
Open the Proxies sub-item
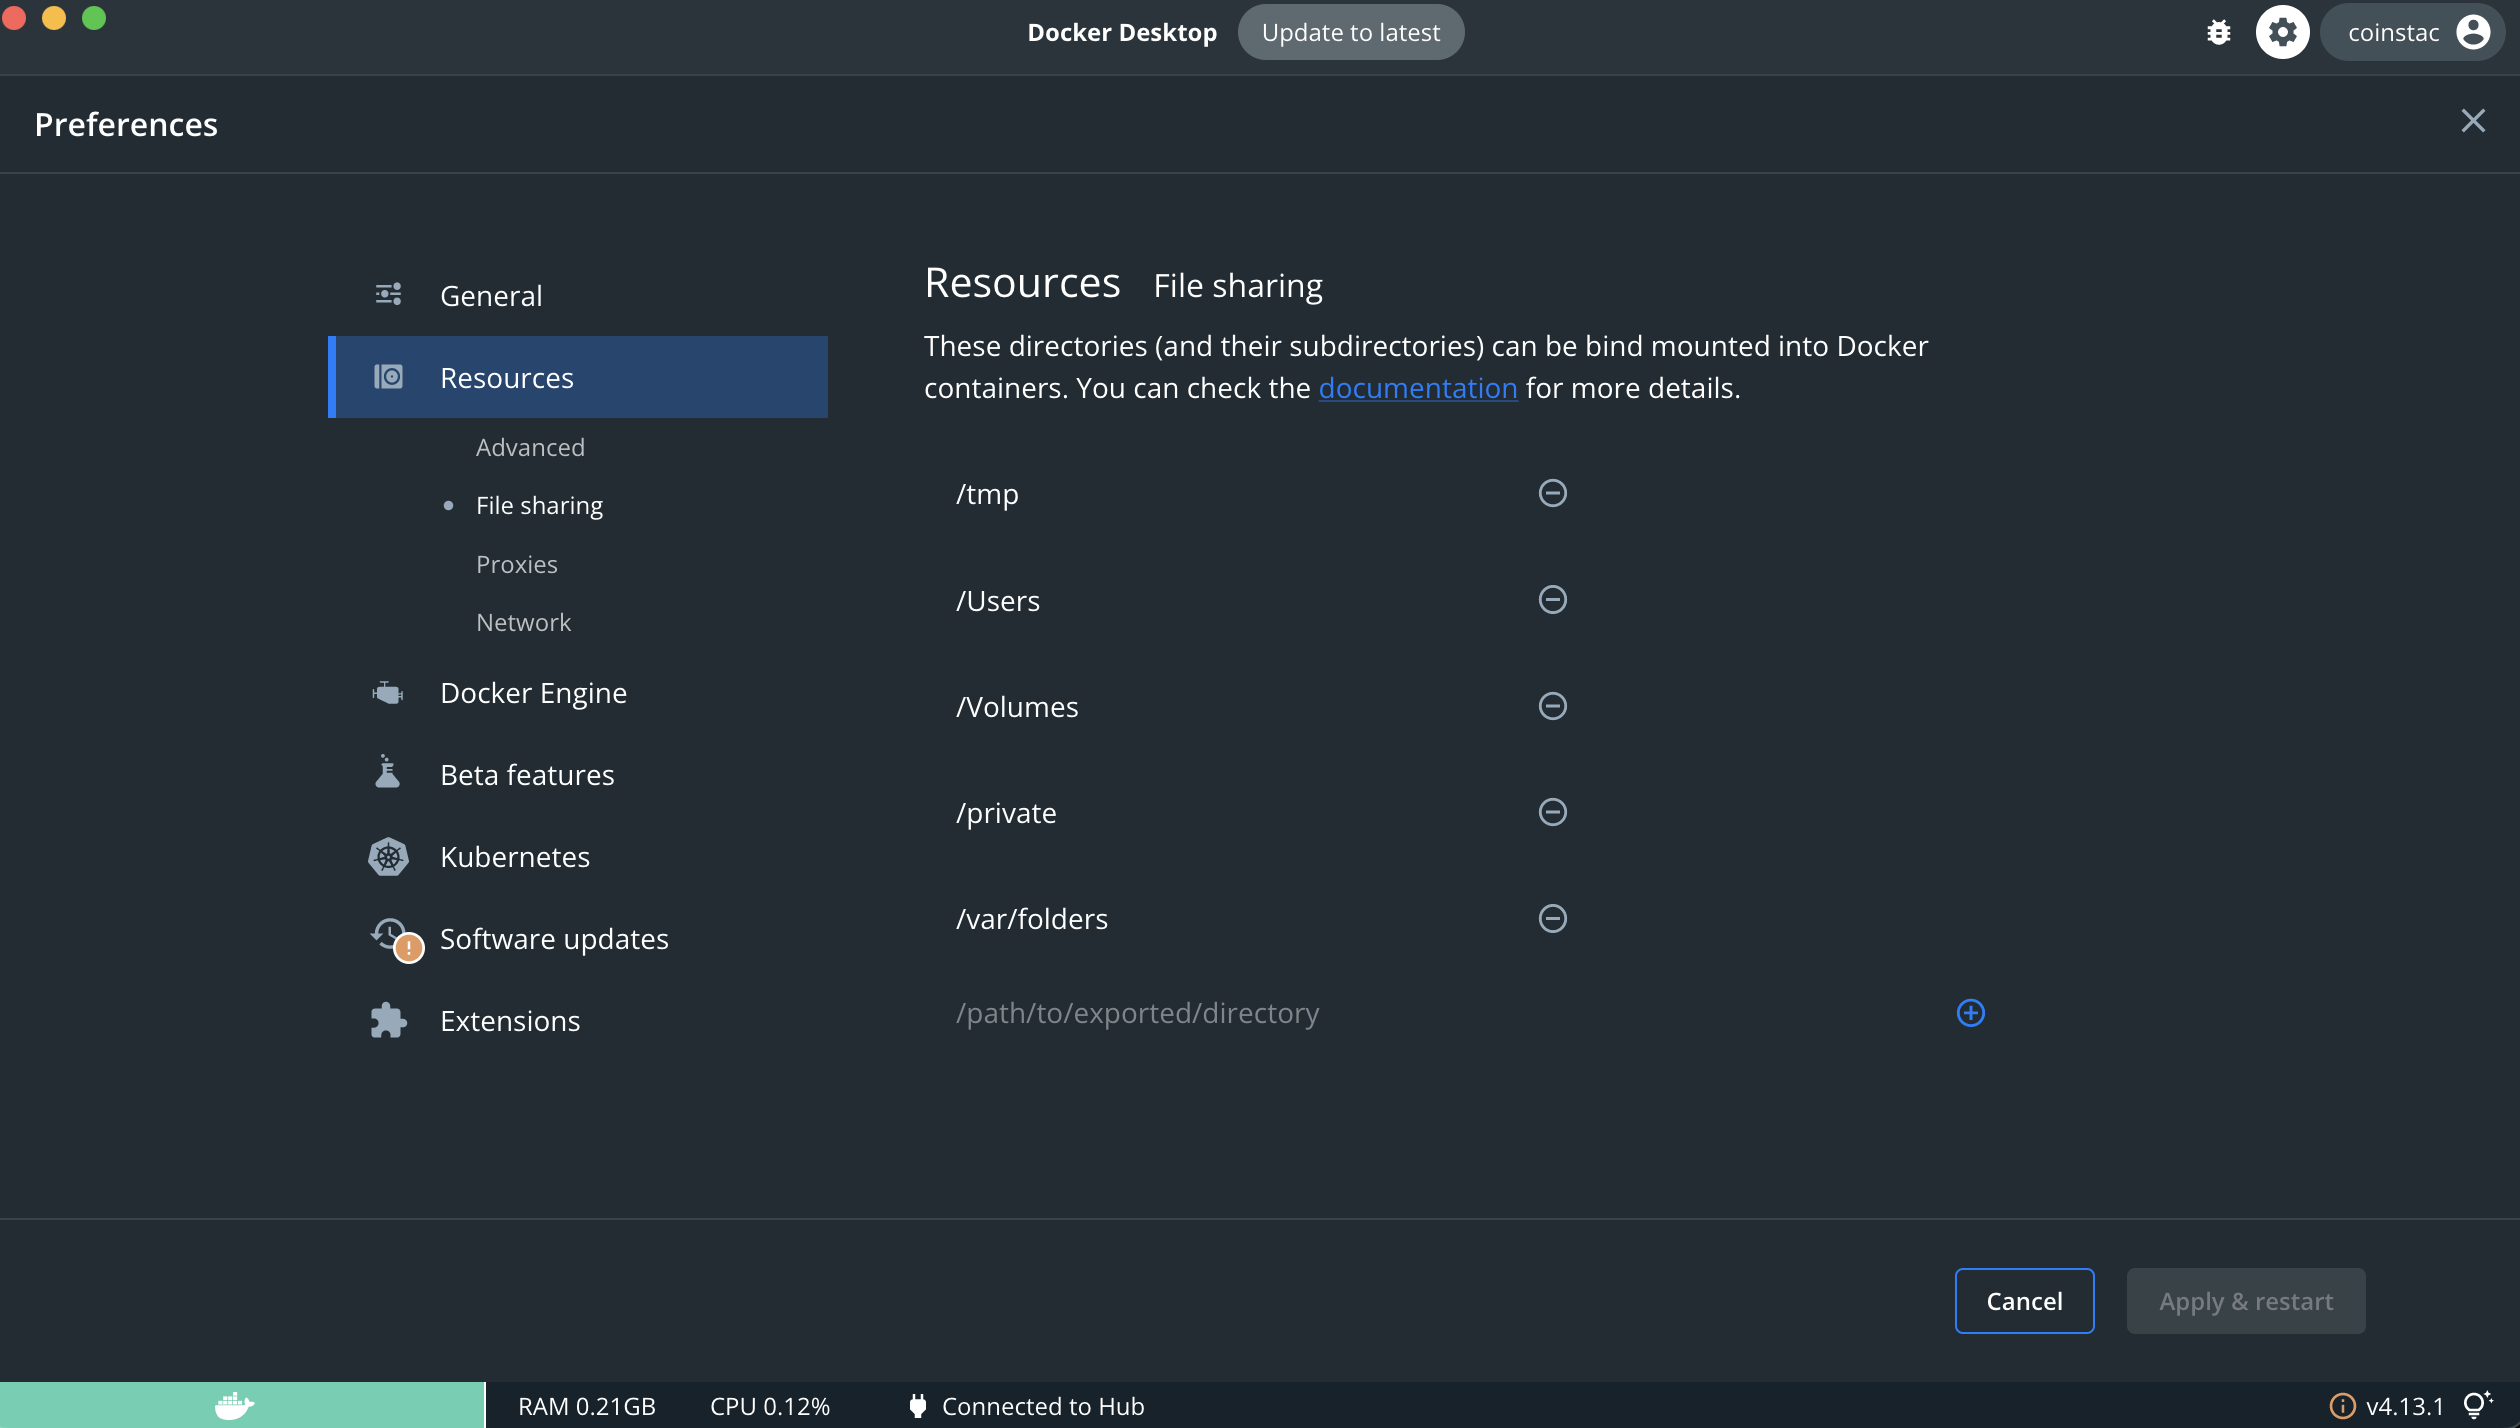point(517,564)
